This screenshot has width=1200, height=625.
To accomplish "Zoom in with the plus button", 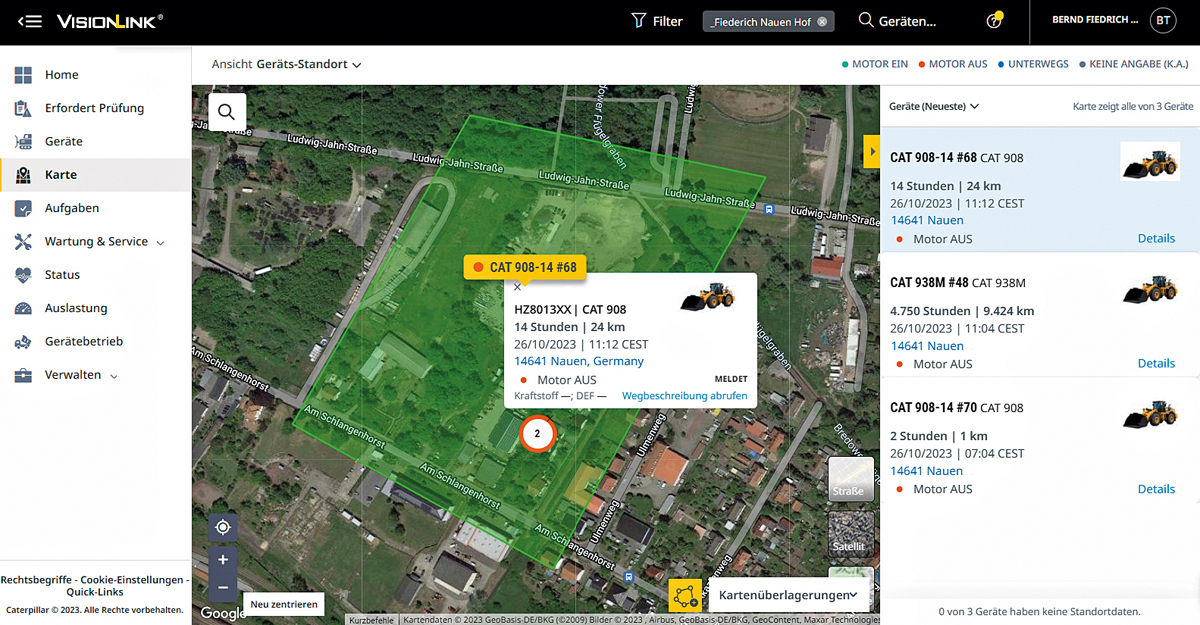I will (x=223, y=560).
